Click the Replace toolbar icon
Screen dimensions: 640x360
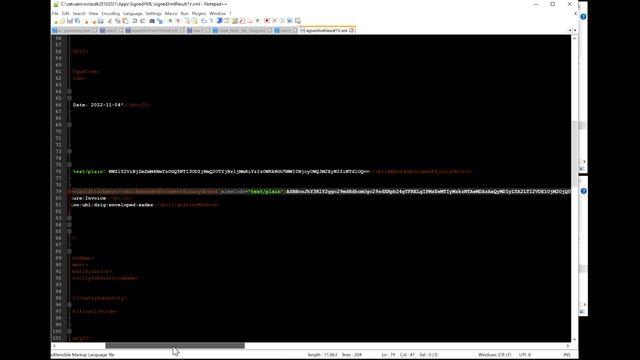click(x=160, y=21)
